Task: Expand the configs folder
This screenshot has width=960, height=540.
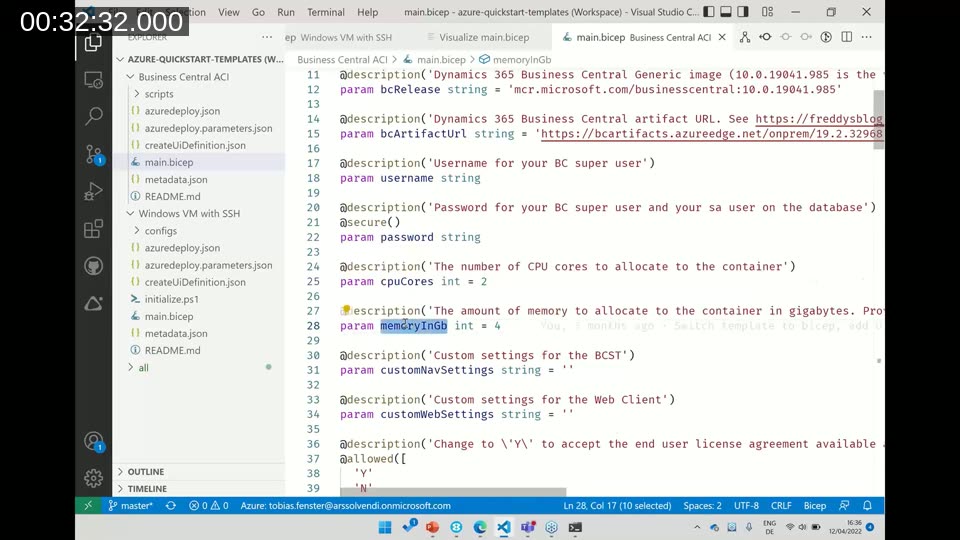Action: pyautogui.click(x=160, y=231)
